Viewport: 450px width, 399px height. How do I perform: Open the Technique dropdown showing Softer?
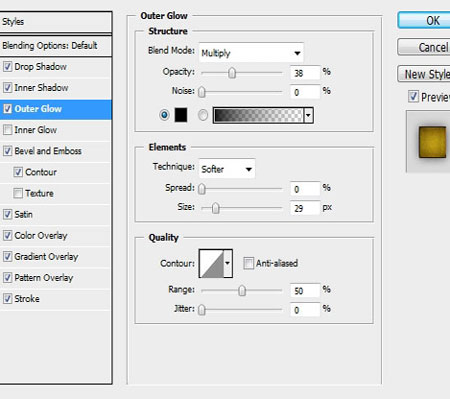point(227,169)
